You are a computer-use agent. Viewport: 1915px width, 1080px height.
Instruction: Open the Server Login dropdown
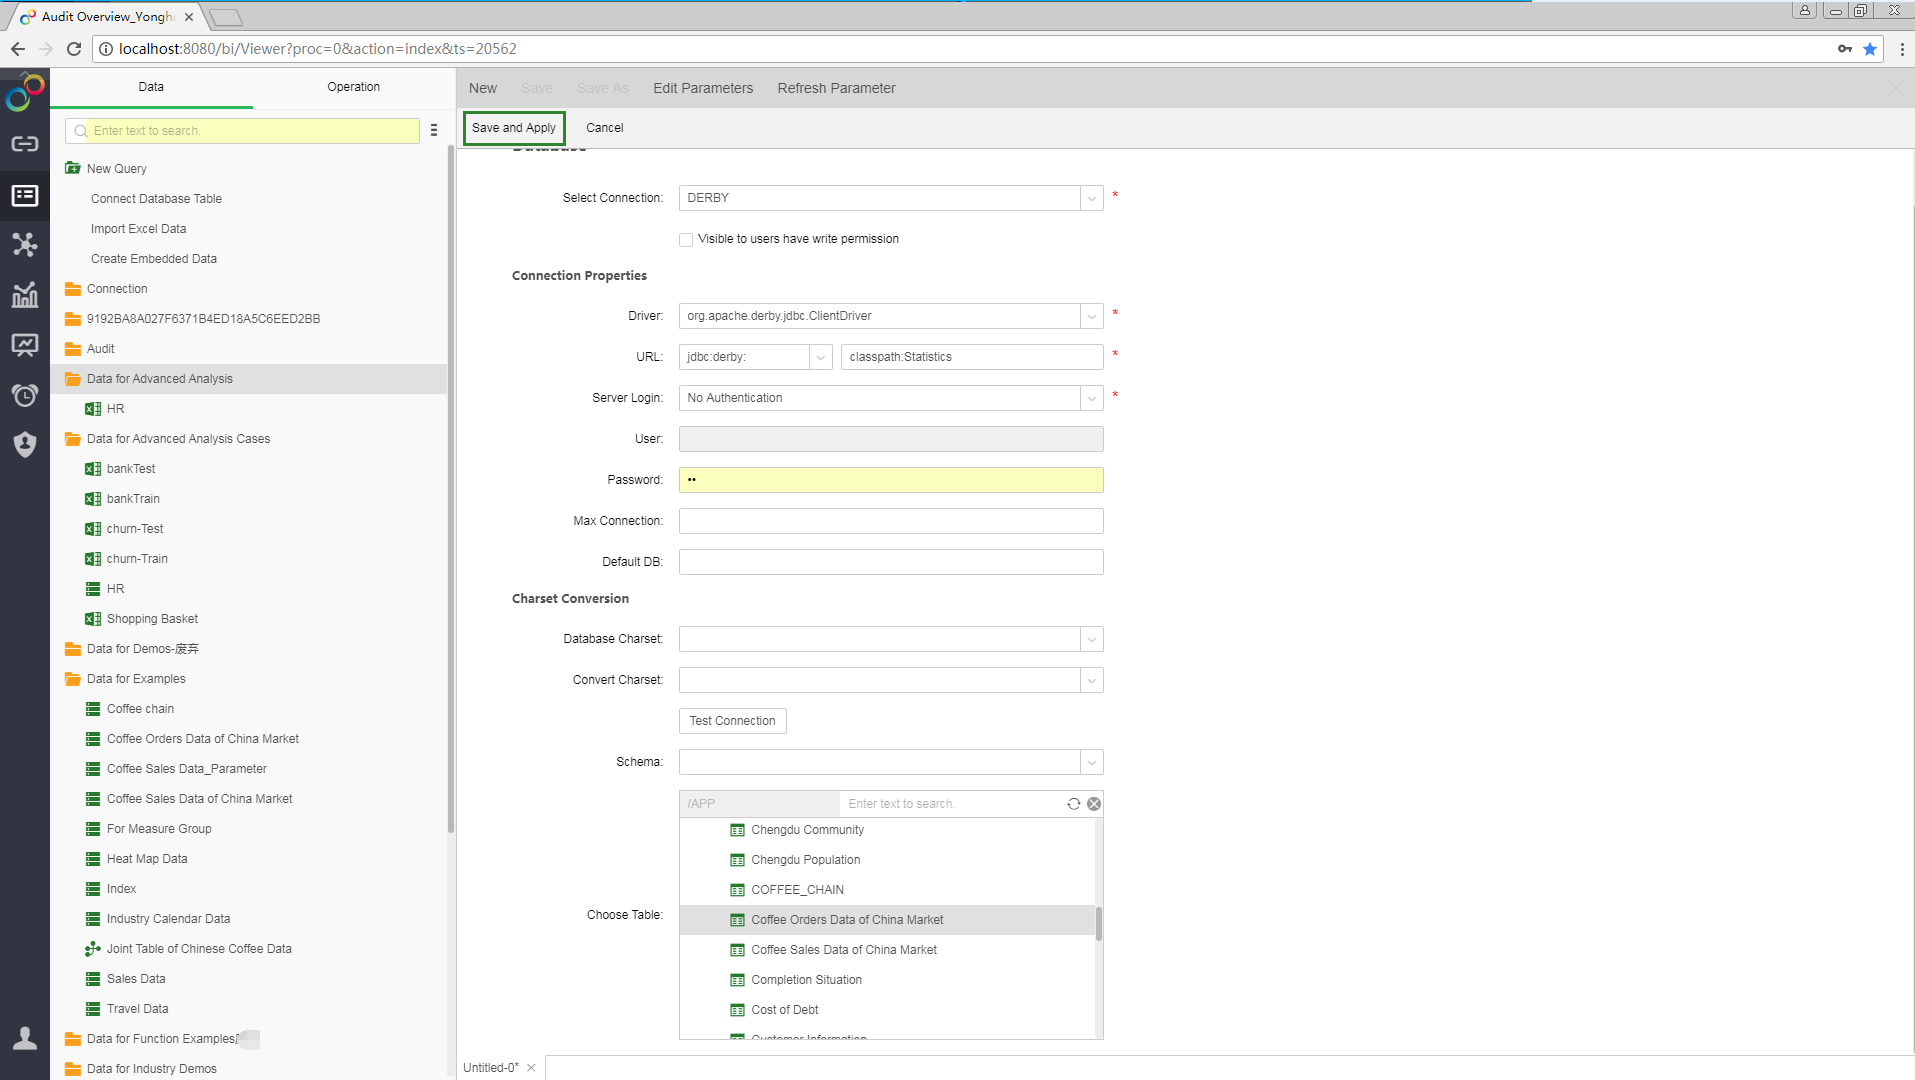1091,398
